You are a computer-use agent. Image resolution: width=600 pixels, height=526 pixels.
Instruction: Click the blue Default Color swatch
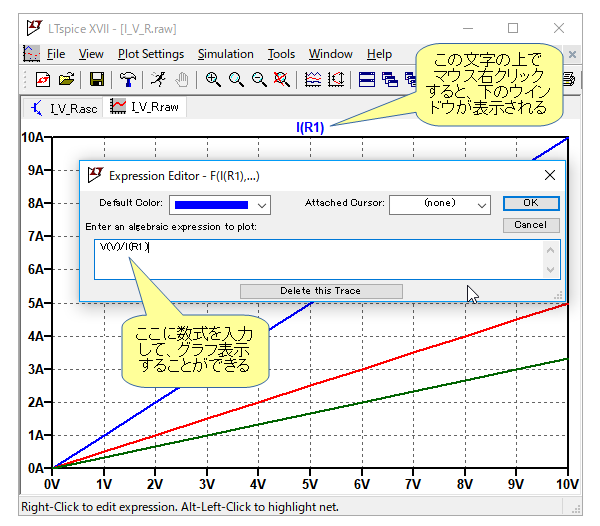pos(212,204)
